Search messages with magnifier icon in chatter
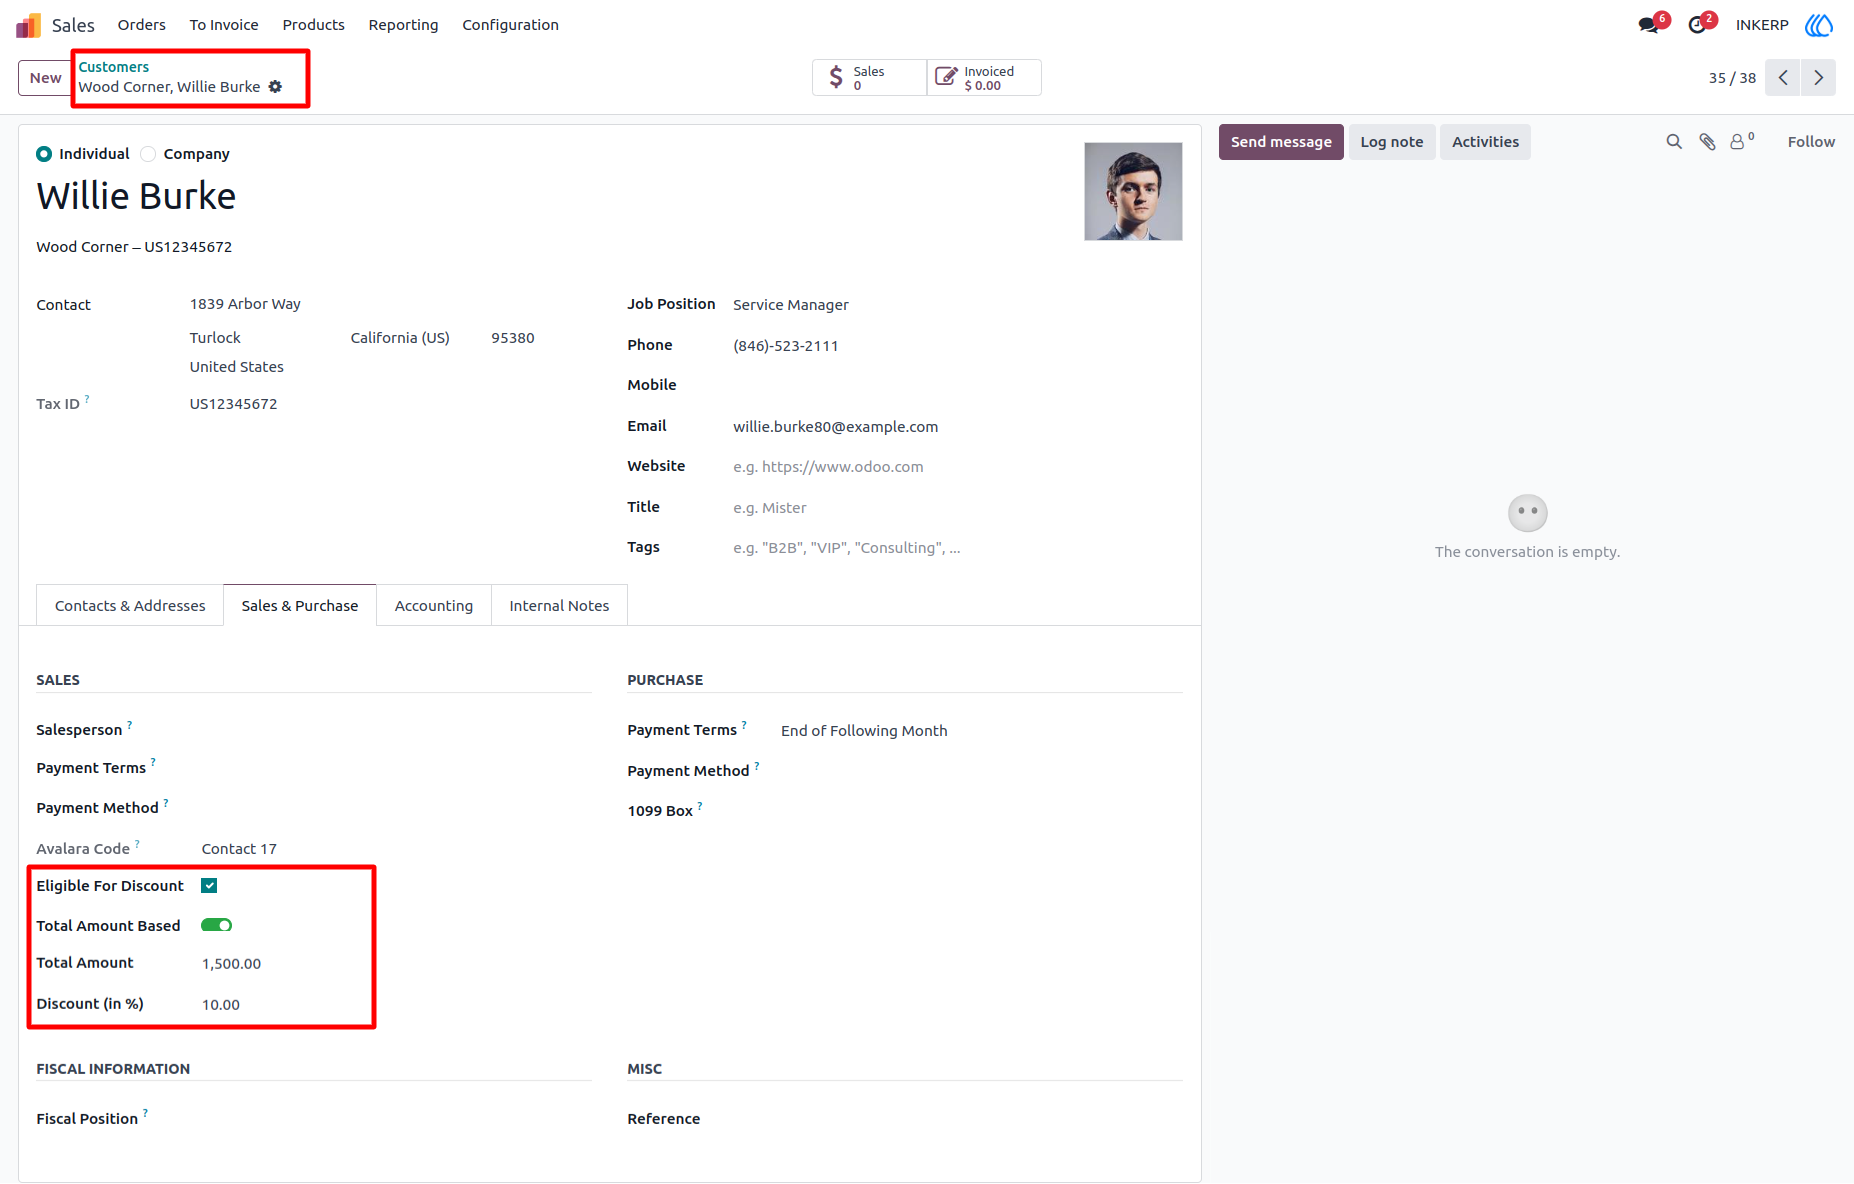Image resolution: width=1854 pixels, height=1184 pixels. pyautogui.click(x=1674, y=142)
